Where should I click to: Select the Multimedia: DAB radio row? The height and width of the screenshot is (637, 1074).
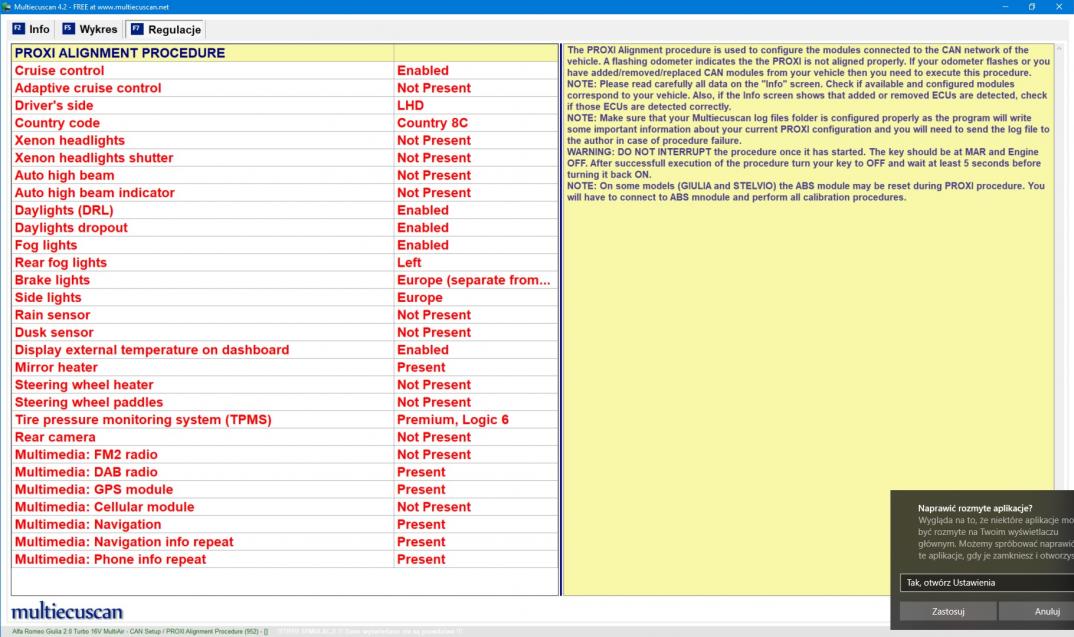tap(285, 472)
